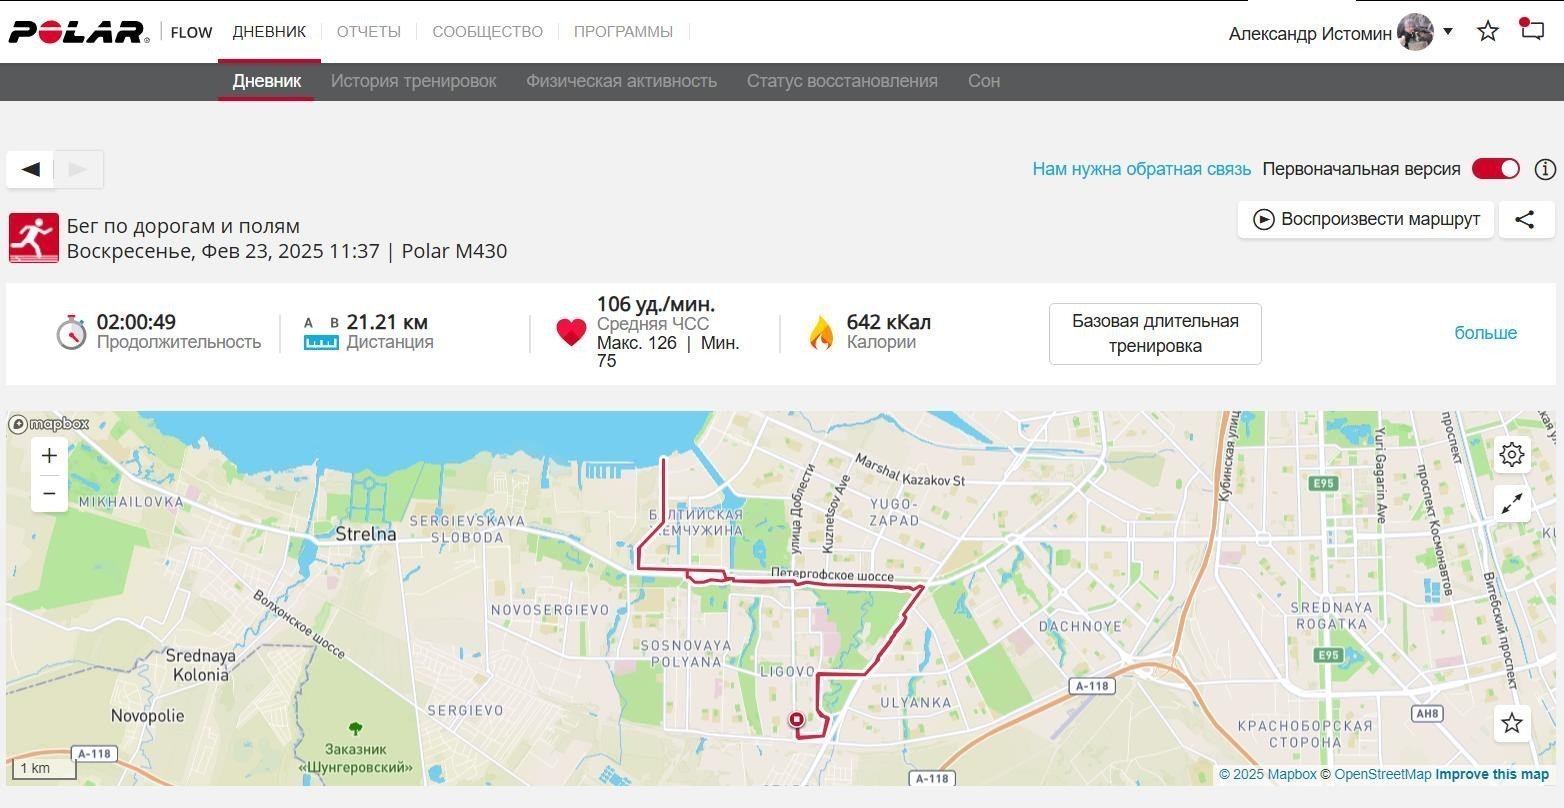This screenshot has height=808, width=1564.
Task: Toggle the Первоначальная версия switch
Action: pyautogui.click(x=1496, y=169)
